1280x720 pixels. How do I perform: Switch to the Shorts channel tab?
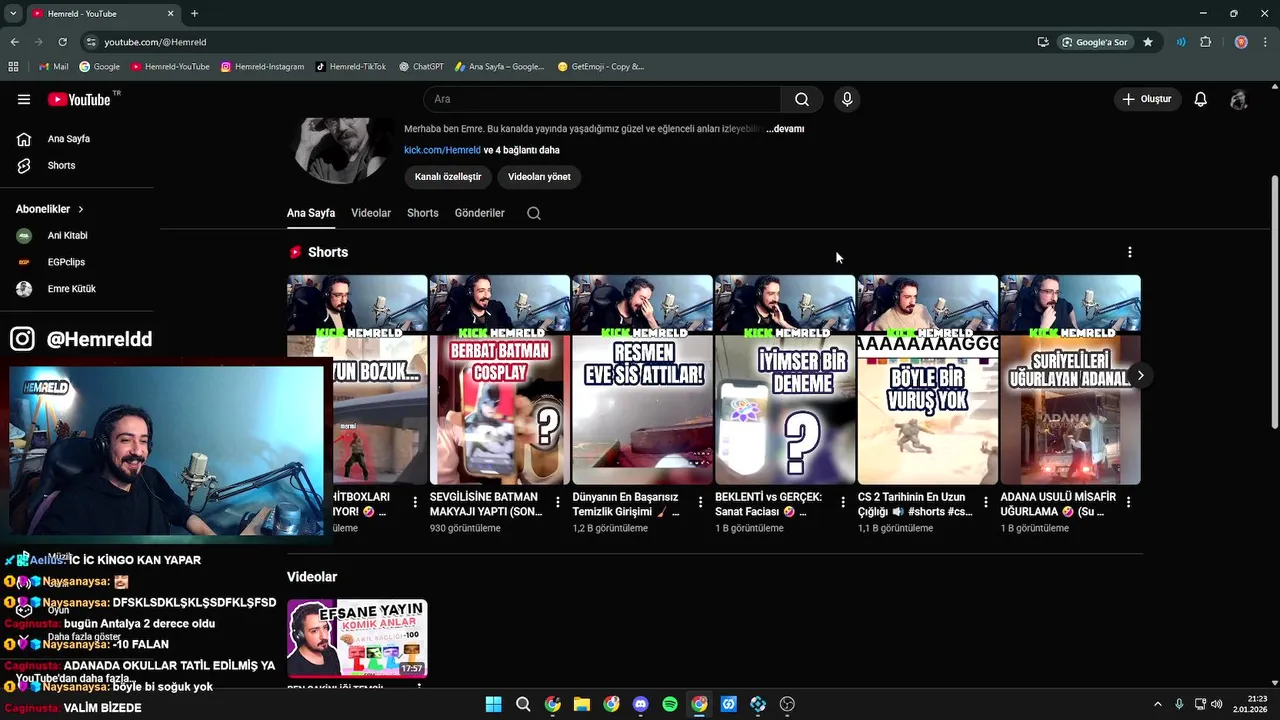pyautogui.click(x=423, y=213)
